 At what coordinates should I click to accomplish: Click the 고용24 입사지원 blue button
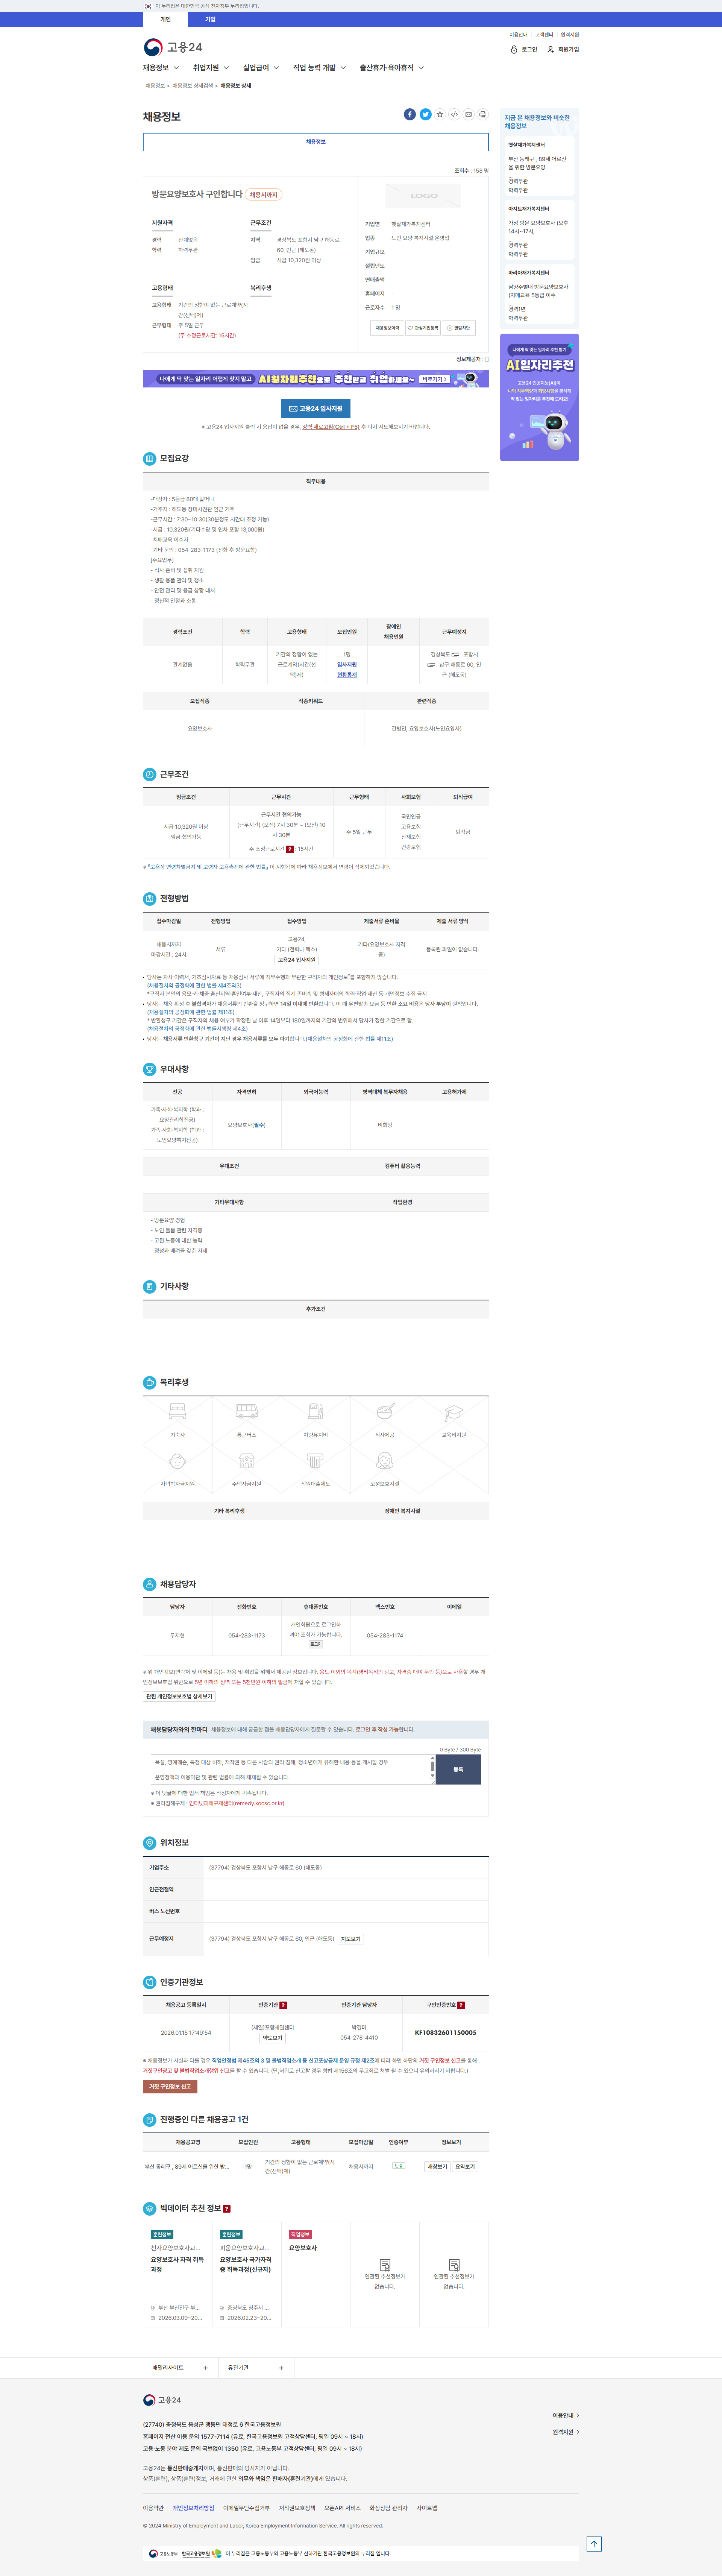[316, 408]
